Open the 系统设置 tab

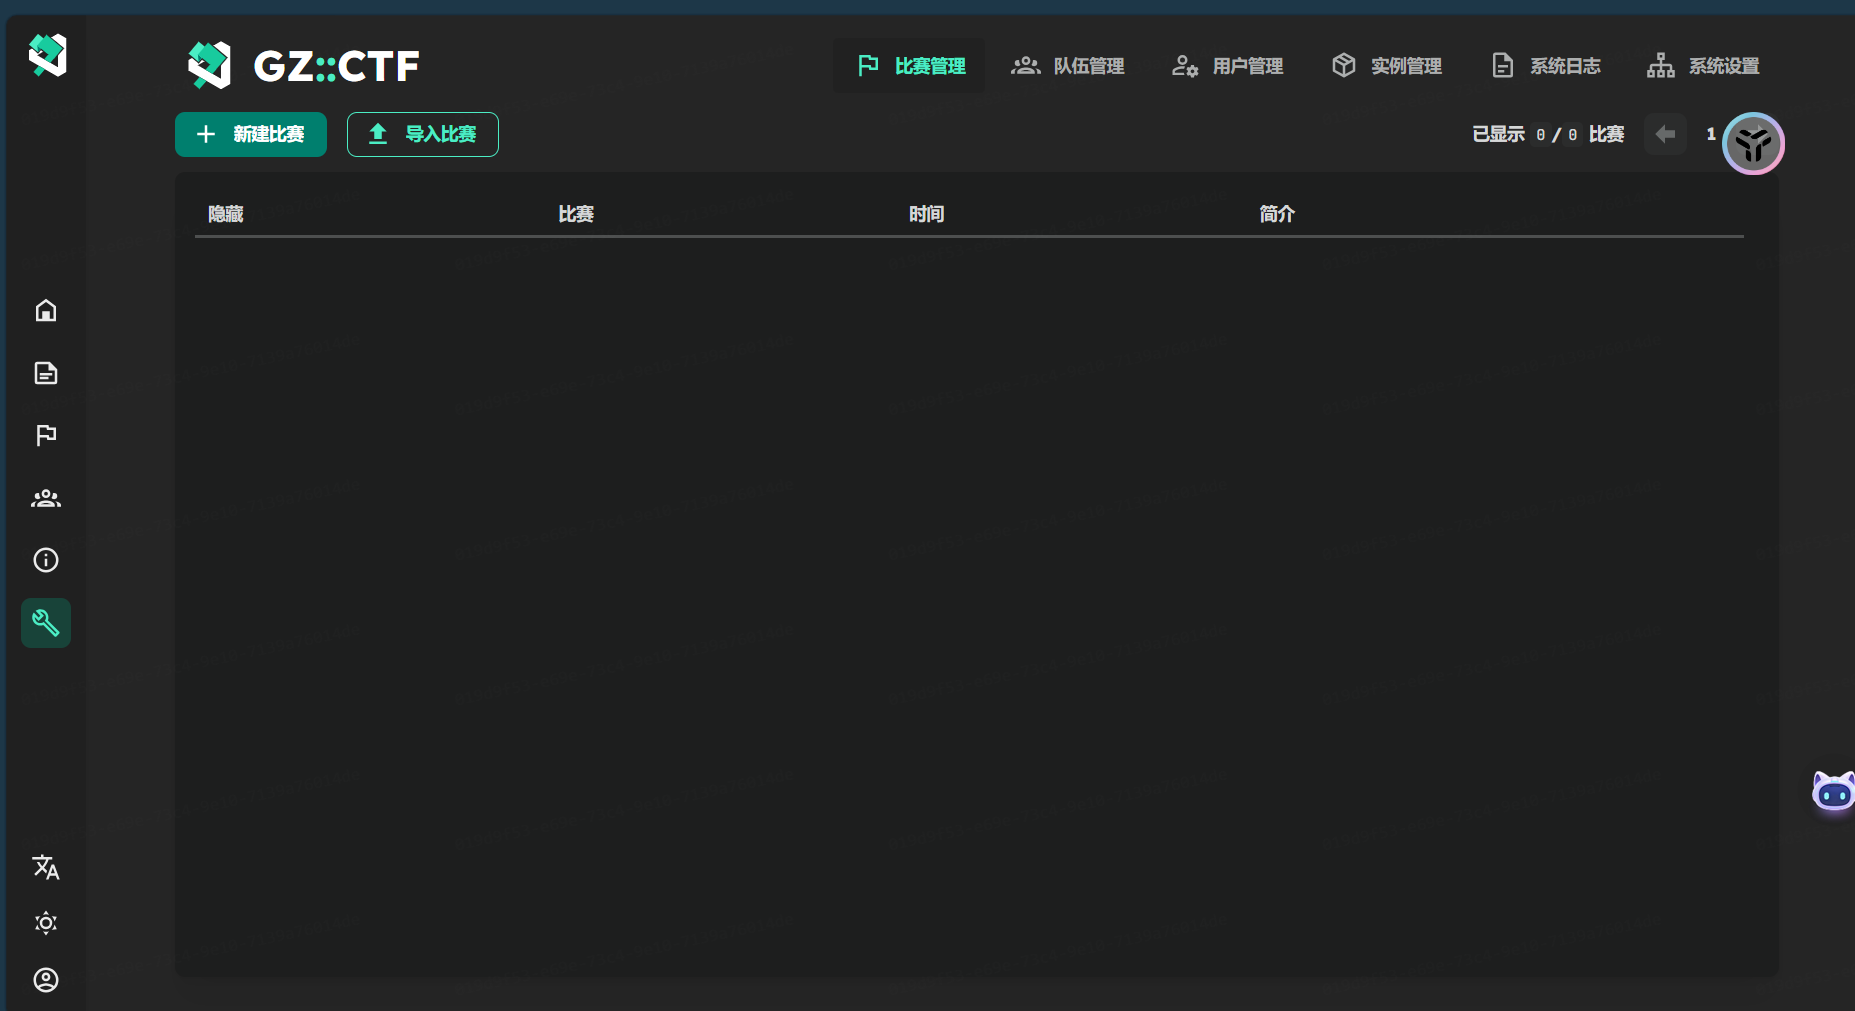(1703, 66)
